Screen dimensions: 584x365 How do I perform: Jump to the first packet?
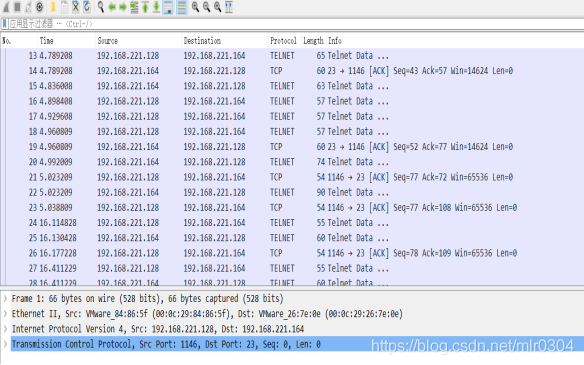point(145,7)
